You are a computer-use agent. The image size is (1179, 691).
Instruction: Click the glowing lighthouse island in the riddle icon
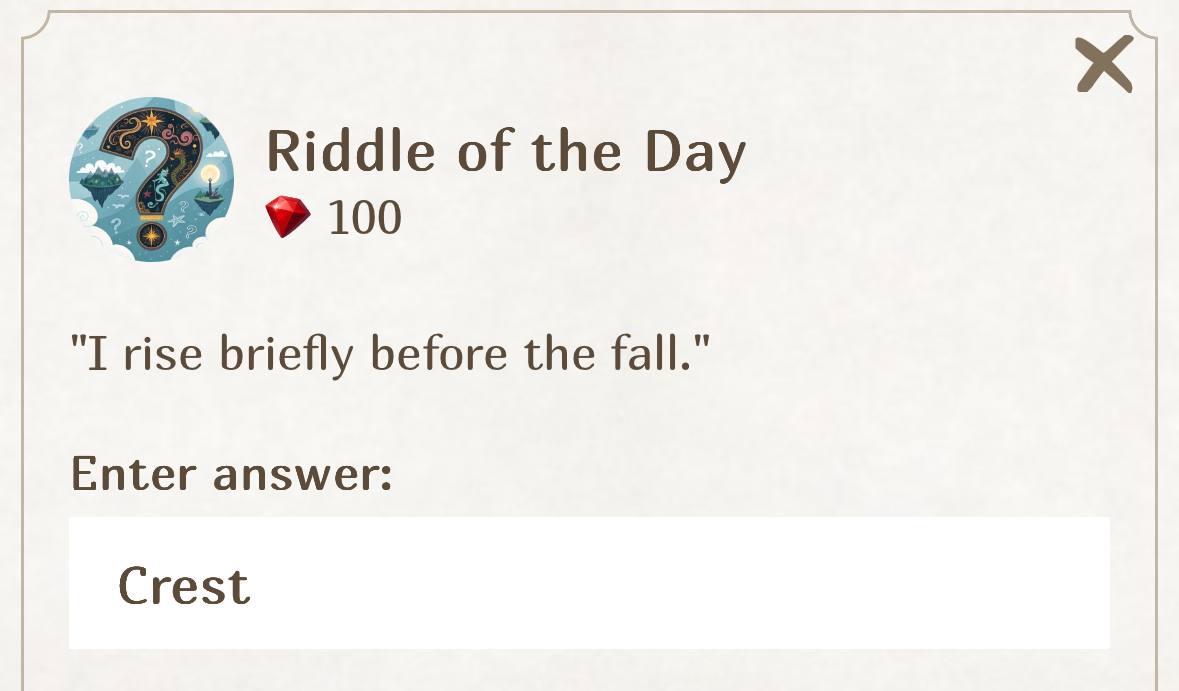[209, 192]
